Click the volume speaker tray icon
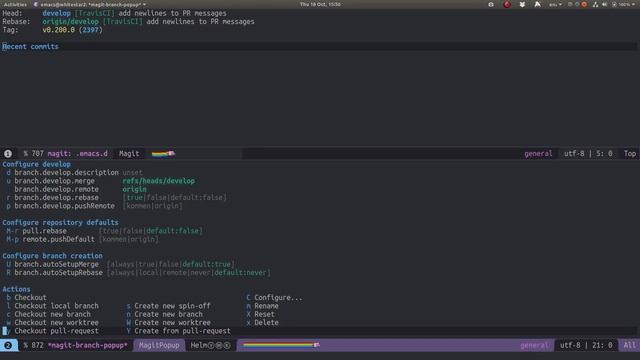Screen dimensions: 640x360 click(x=604, y=4)
